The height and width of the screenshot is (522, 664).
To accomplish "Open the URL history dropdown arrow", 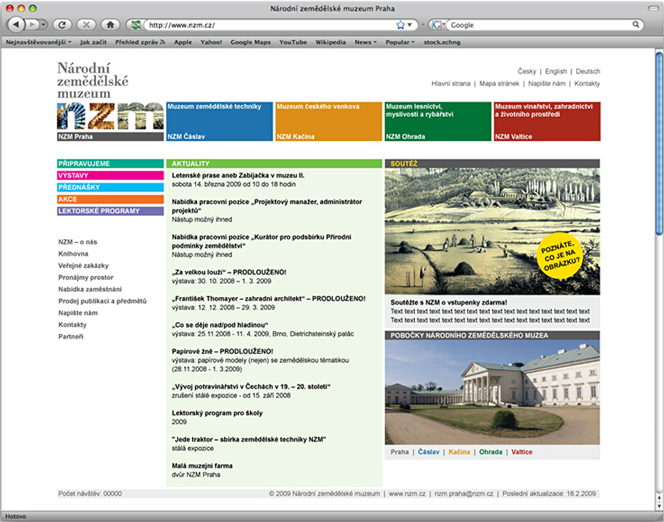I will pos(410,25).
